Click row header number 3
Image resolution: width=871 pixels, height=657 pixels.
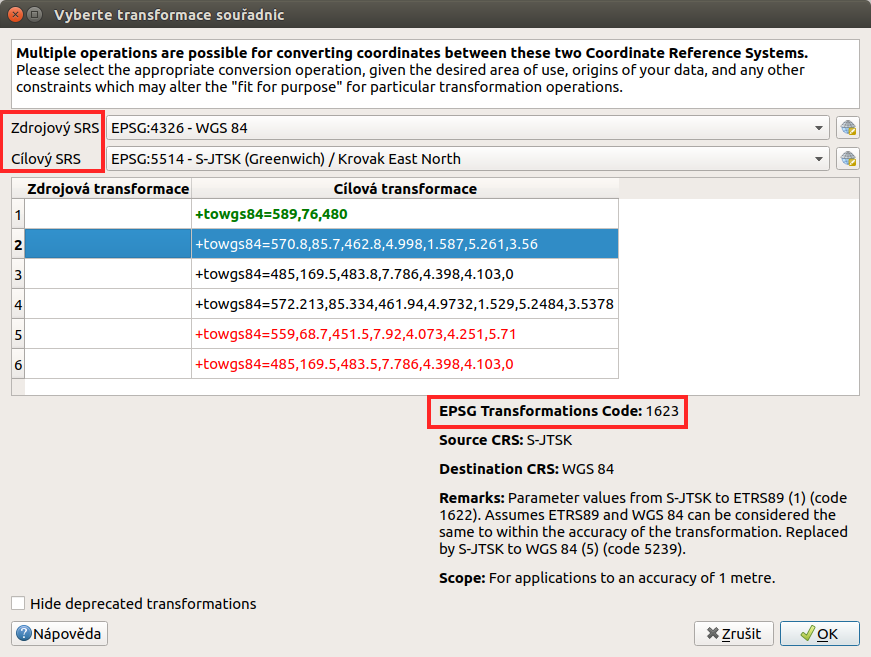coord(18,274)
